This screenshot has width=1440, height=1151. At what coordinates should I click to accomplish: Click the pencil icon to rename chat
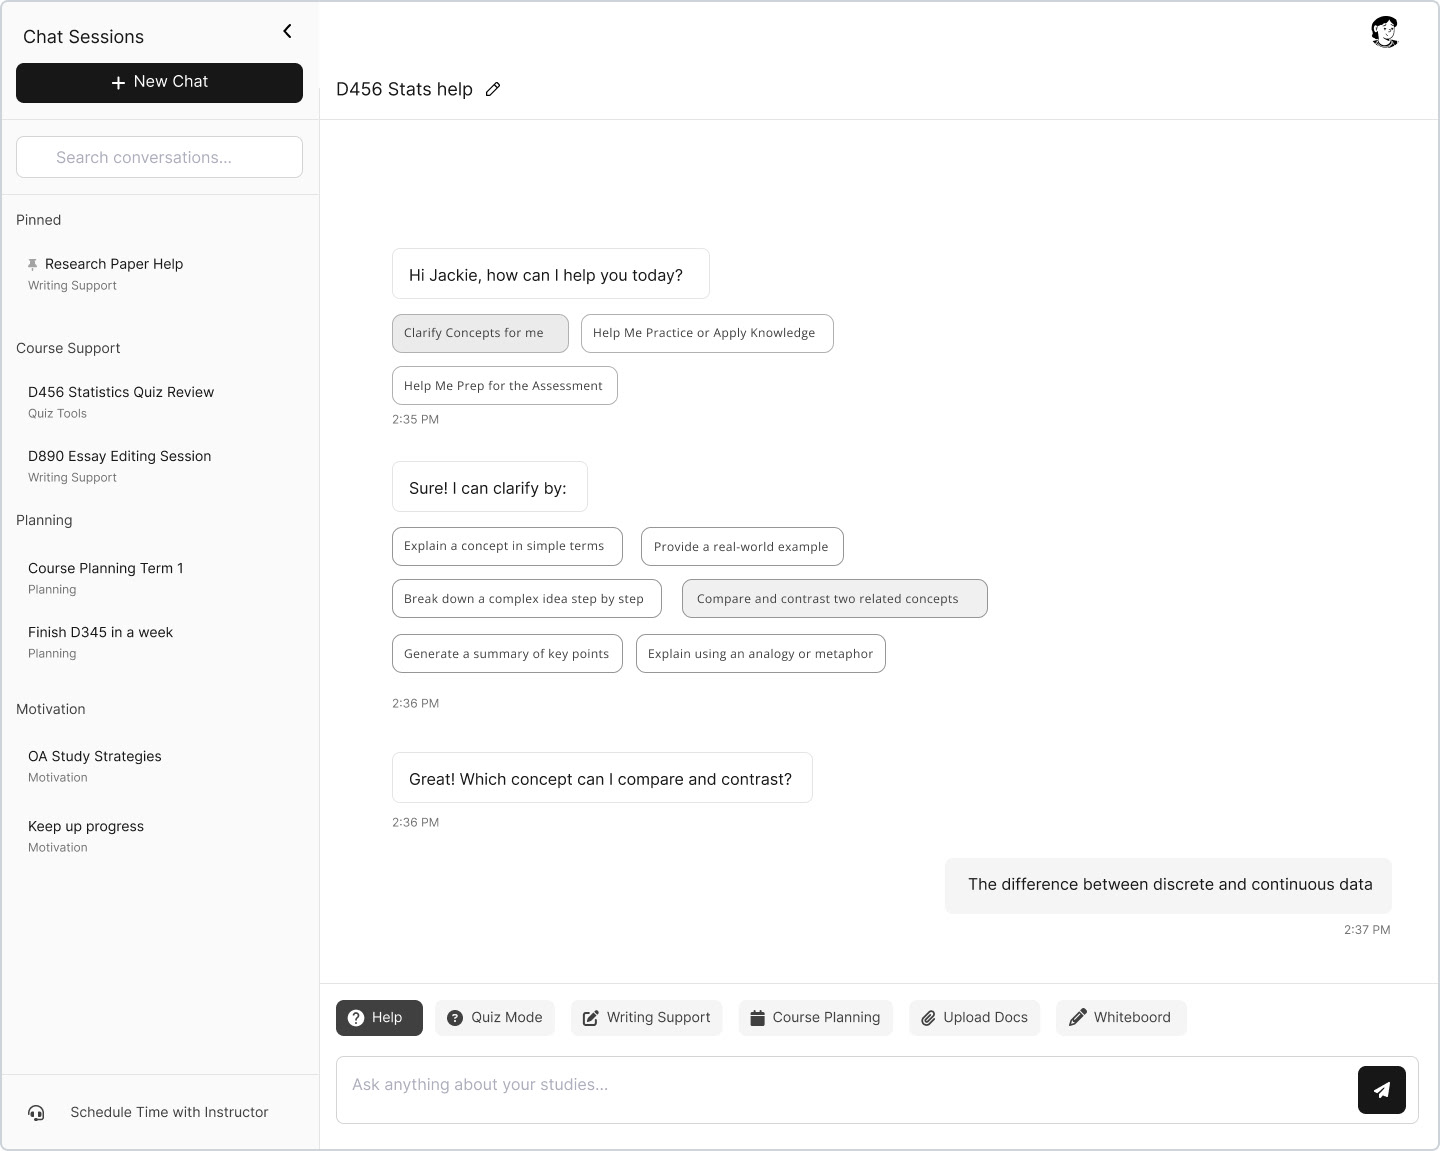[493, 90]
